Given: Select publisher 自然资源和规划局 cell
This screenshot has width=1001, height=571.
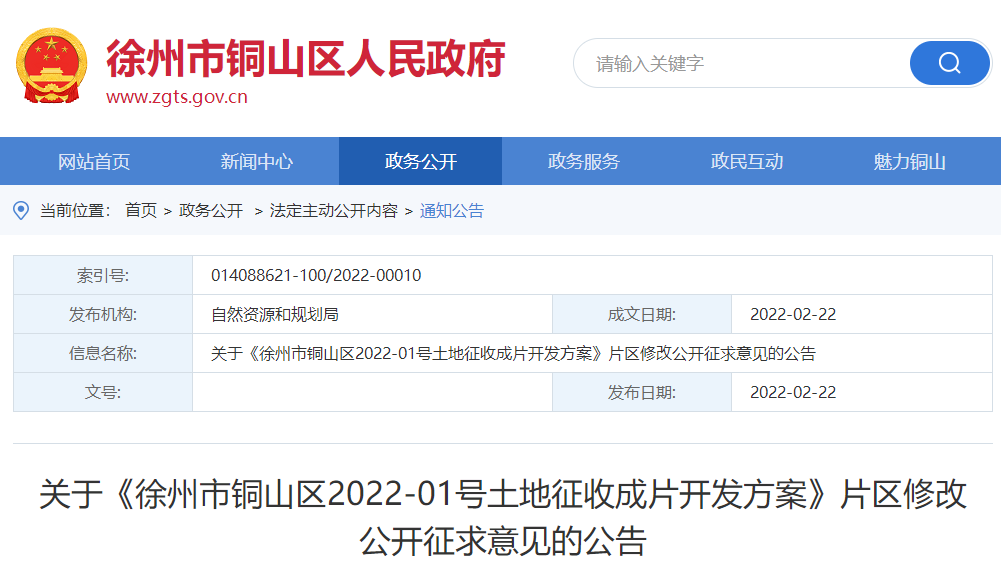Looking at the screenshot, I should [x=372, y=314].
